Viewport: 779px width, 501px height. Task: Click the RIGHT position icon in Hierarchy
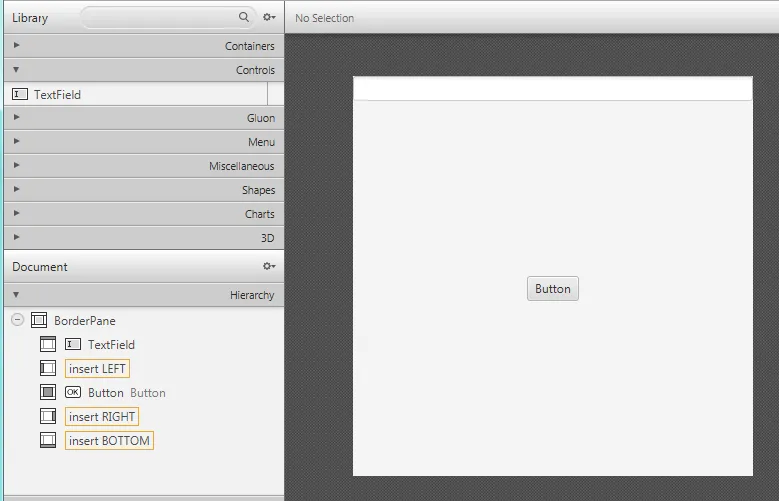(x=48, y=416)
